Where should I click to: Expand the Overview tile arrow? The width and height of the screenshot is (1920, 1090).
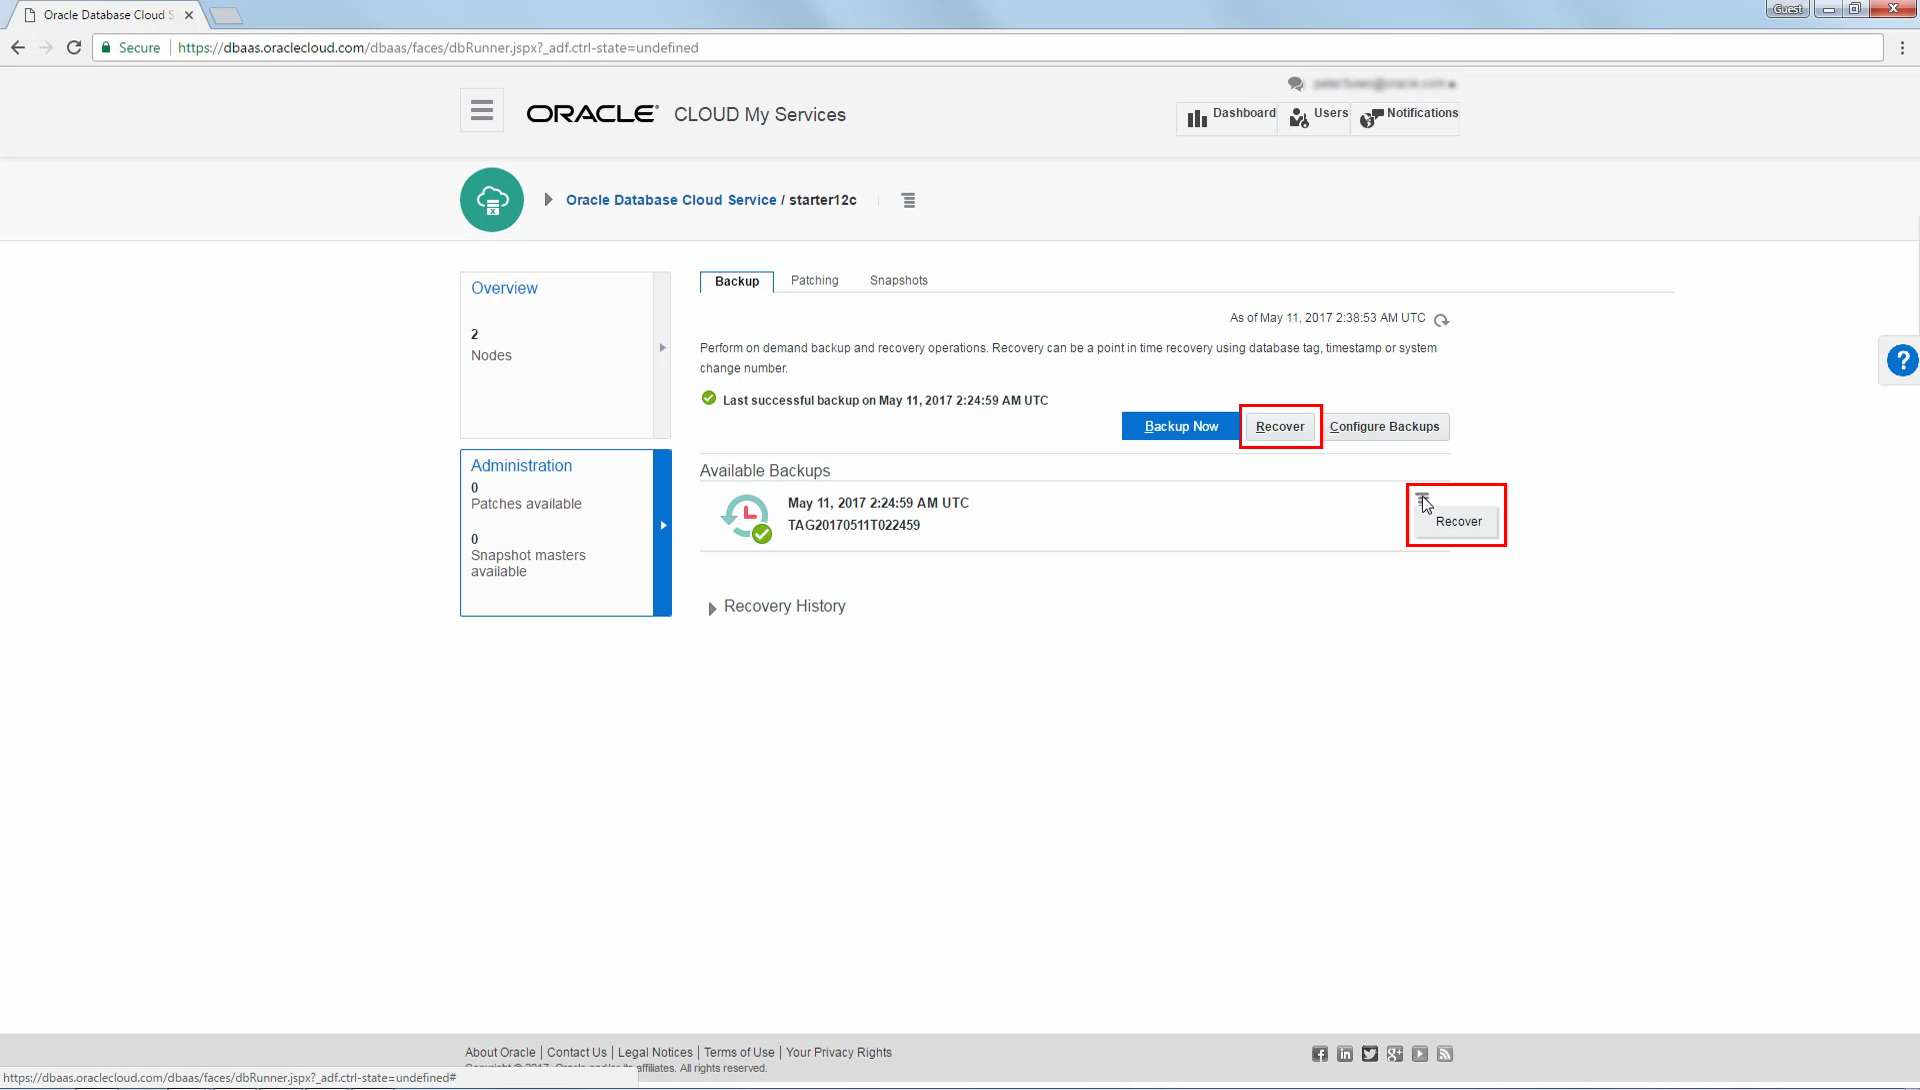click(662, 348)
